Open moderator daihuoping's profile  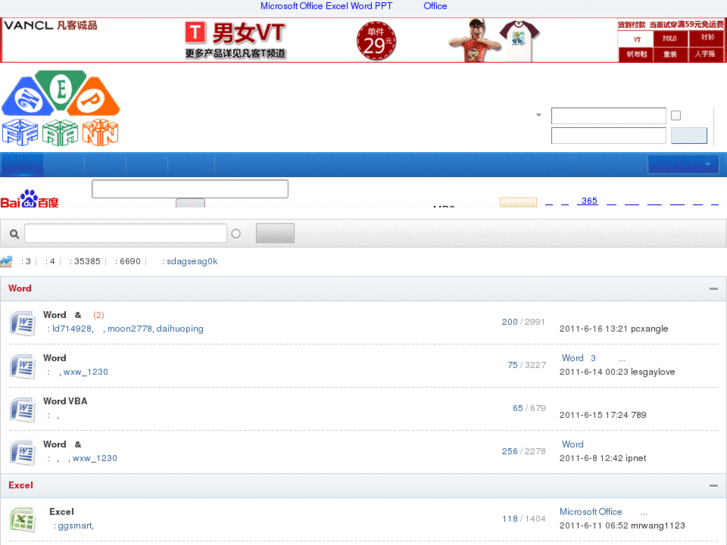click(180, 328)
